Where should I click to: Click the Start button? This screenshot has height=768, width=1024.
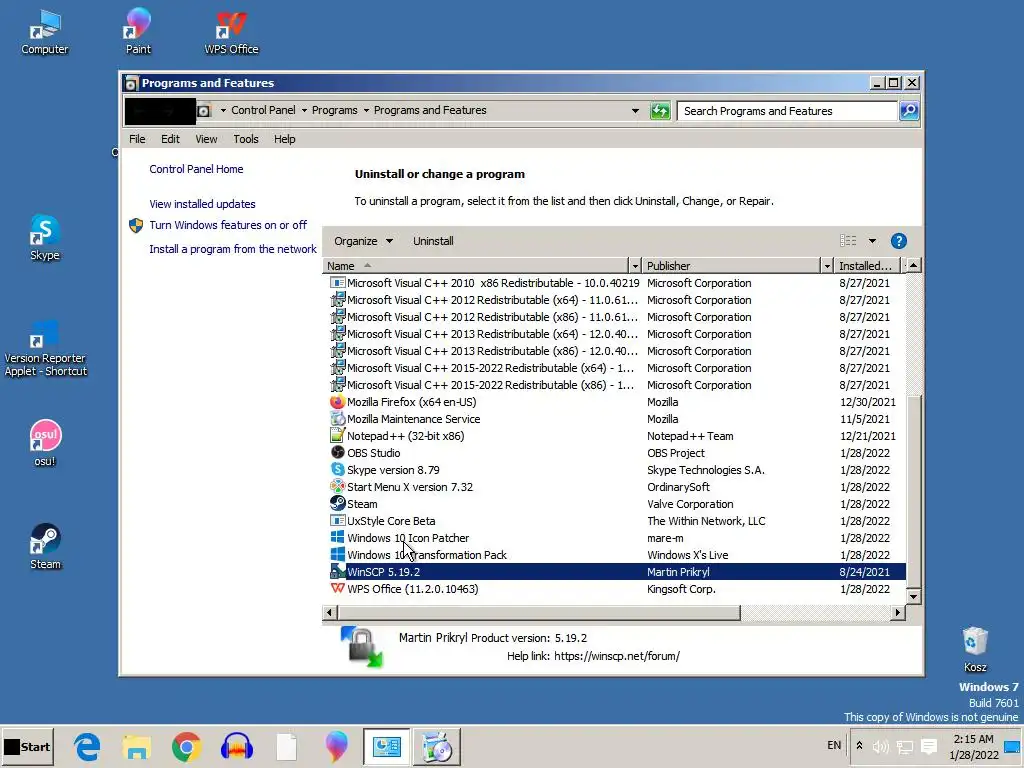27,746
